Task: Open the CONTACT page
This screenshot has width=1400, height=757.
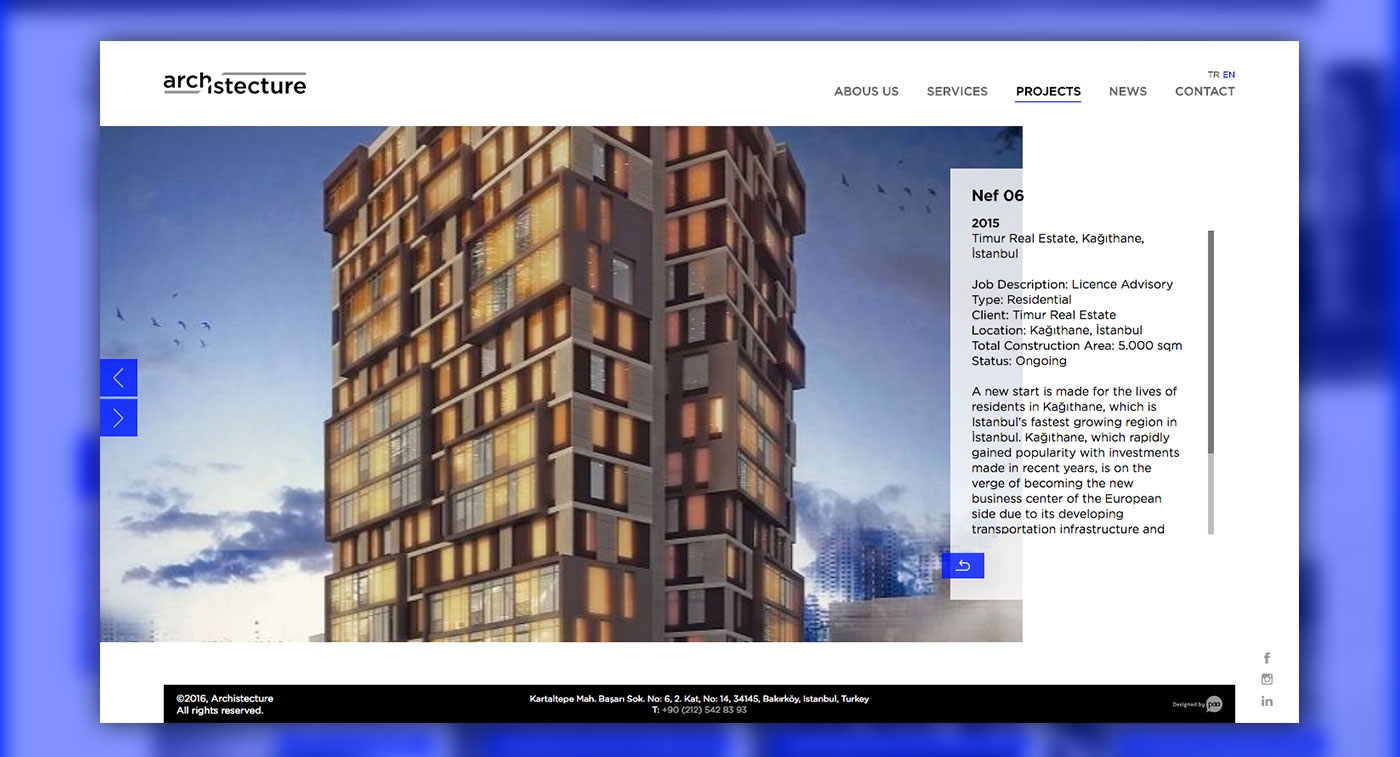Action: 1204,91
